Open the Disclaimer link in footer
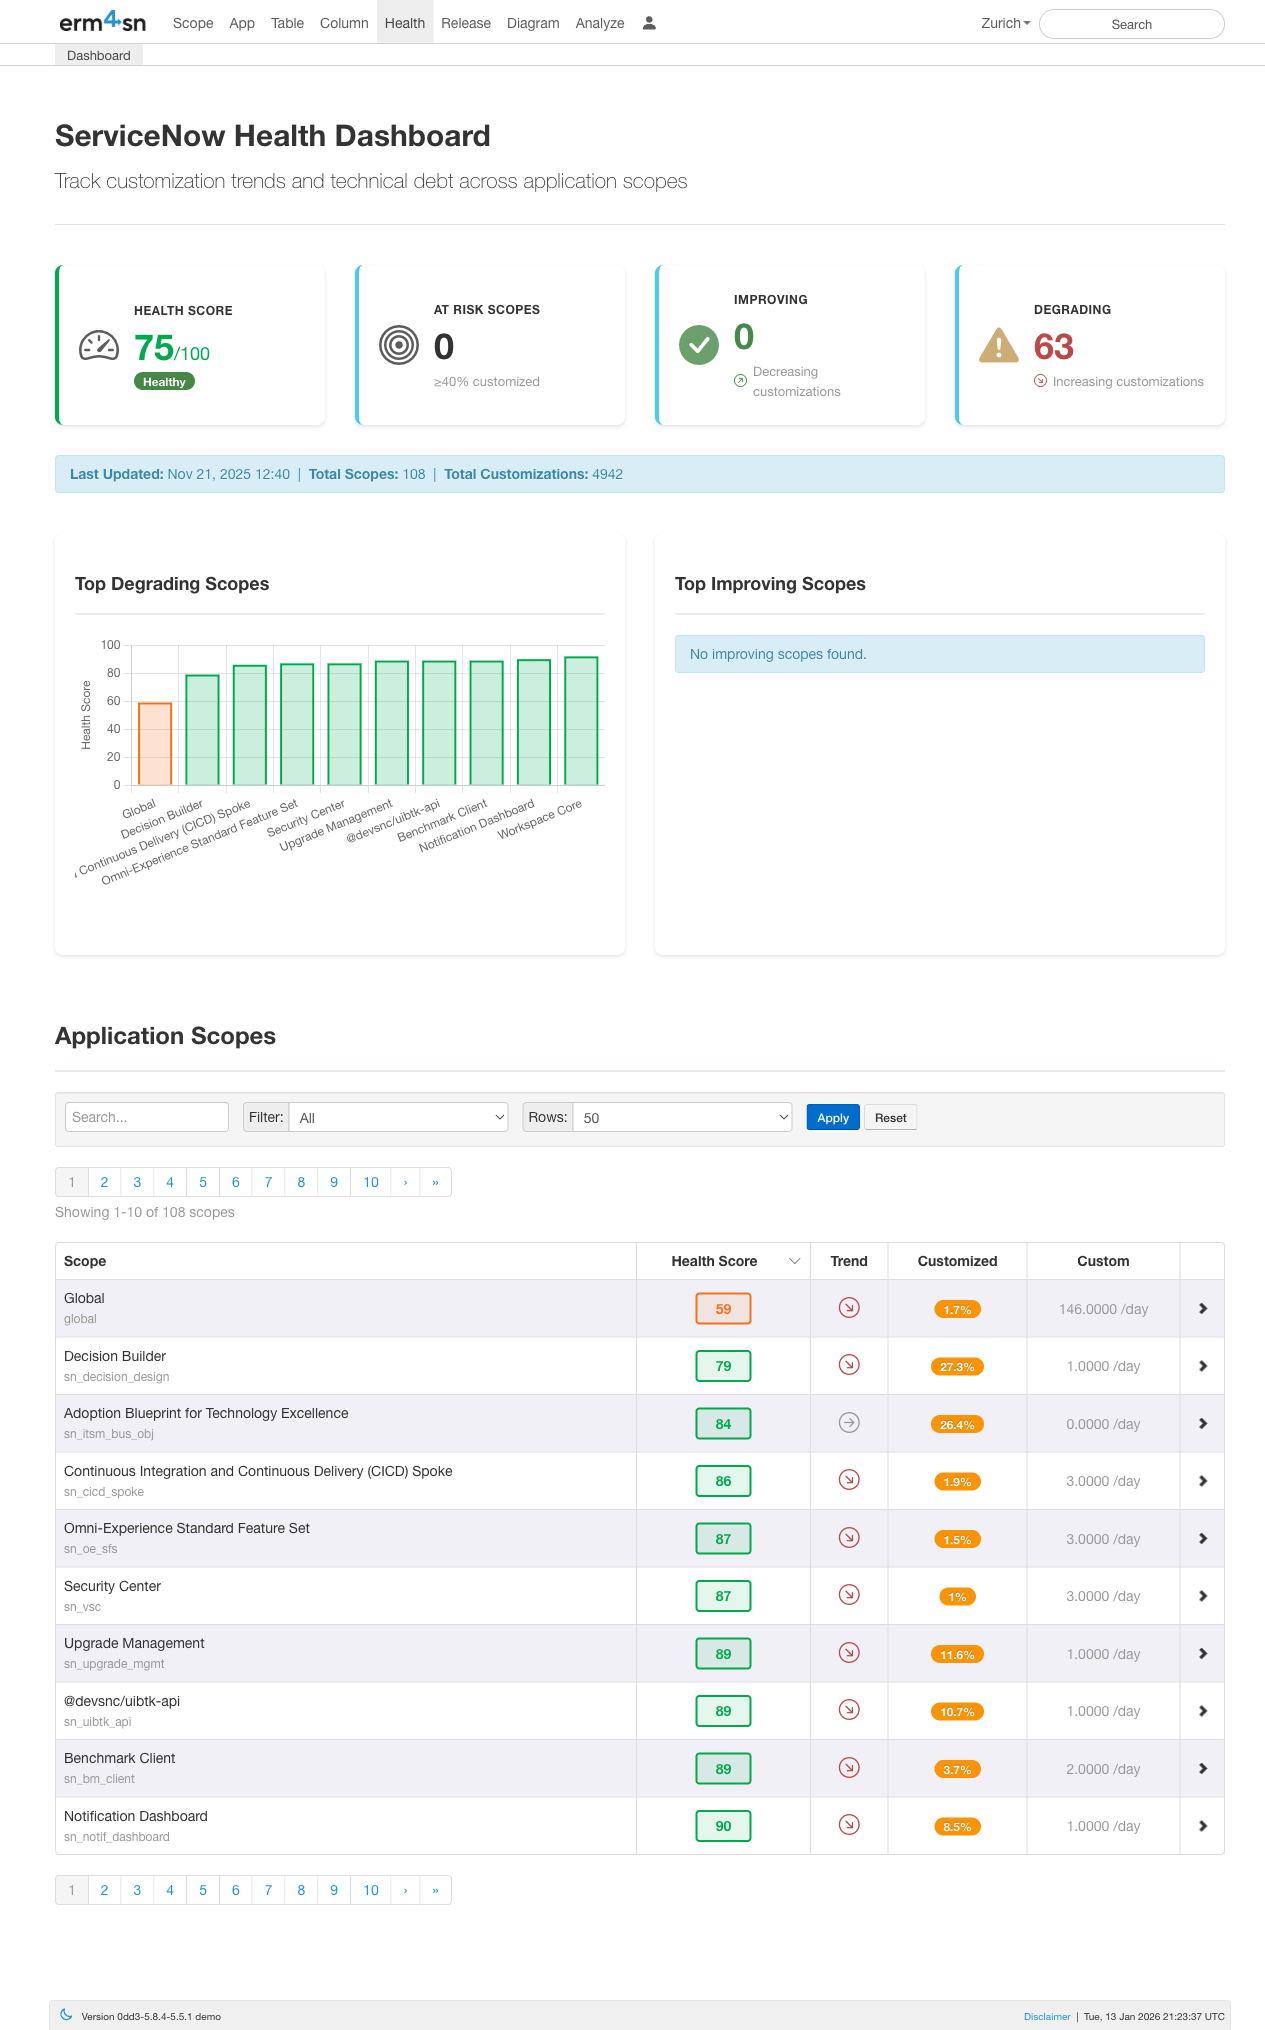This screenshot has width=1265, height=2030. (1047, 2016)
